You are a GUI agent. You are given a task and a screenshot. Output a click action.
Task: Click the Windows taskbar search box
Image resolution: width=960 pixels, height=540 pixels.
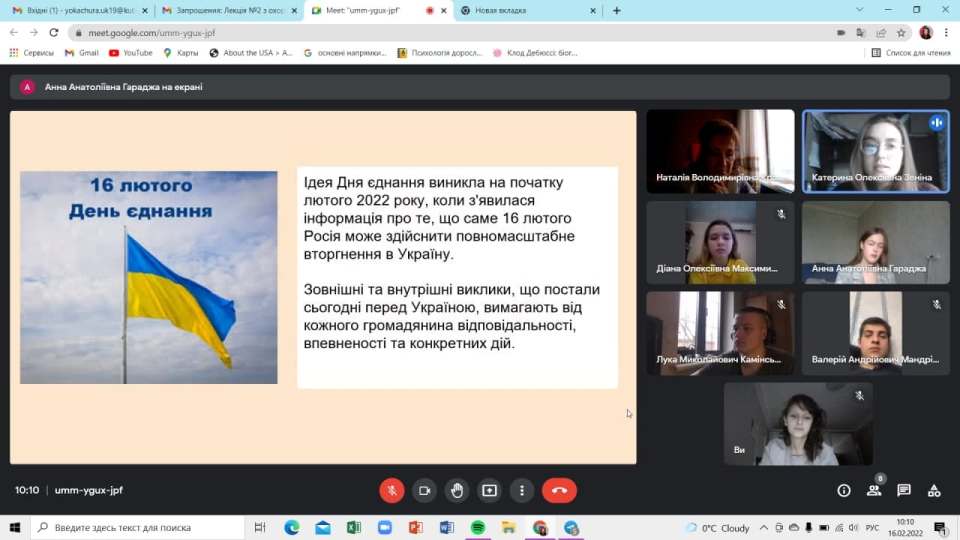(138, 527)
